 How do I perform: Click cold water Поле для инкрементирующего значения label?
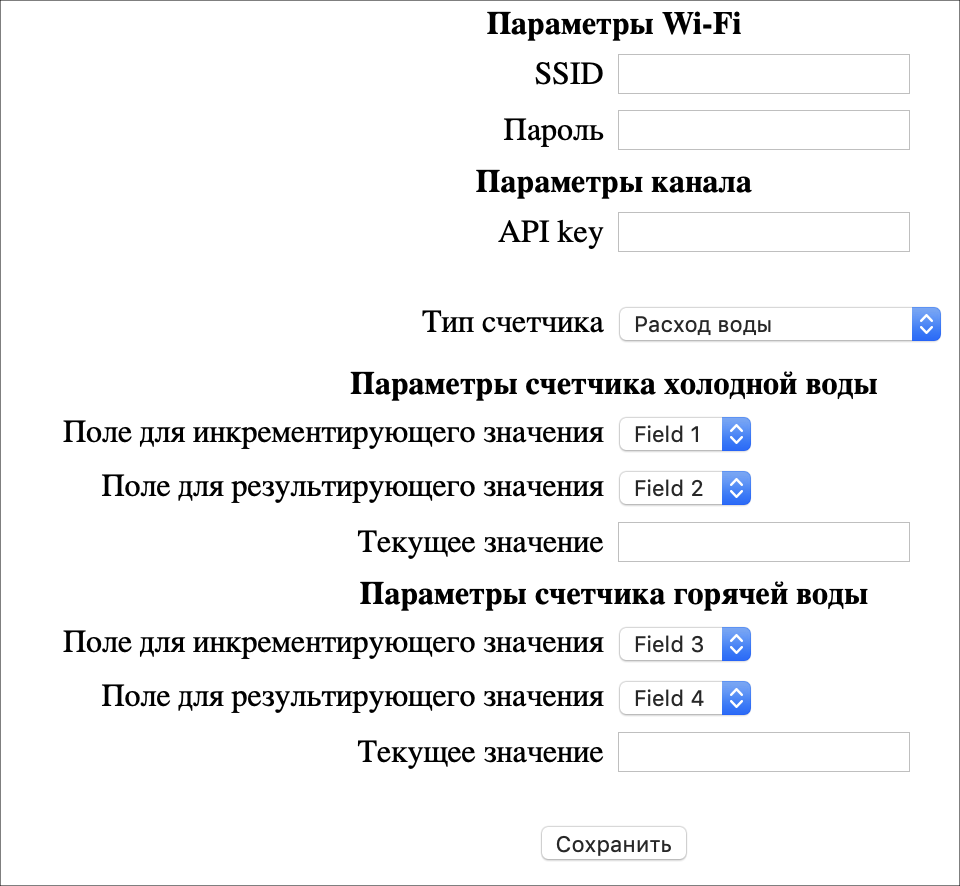(333, 433)
